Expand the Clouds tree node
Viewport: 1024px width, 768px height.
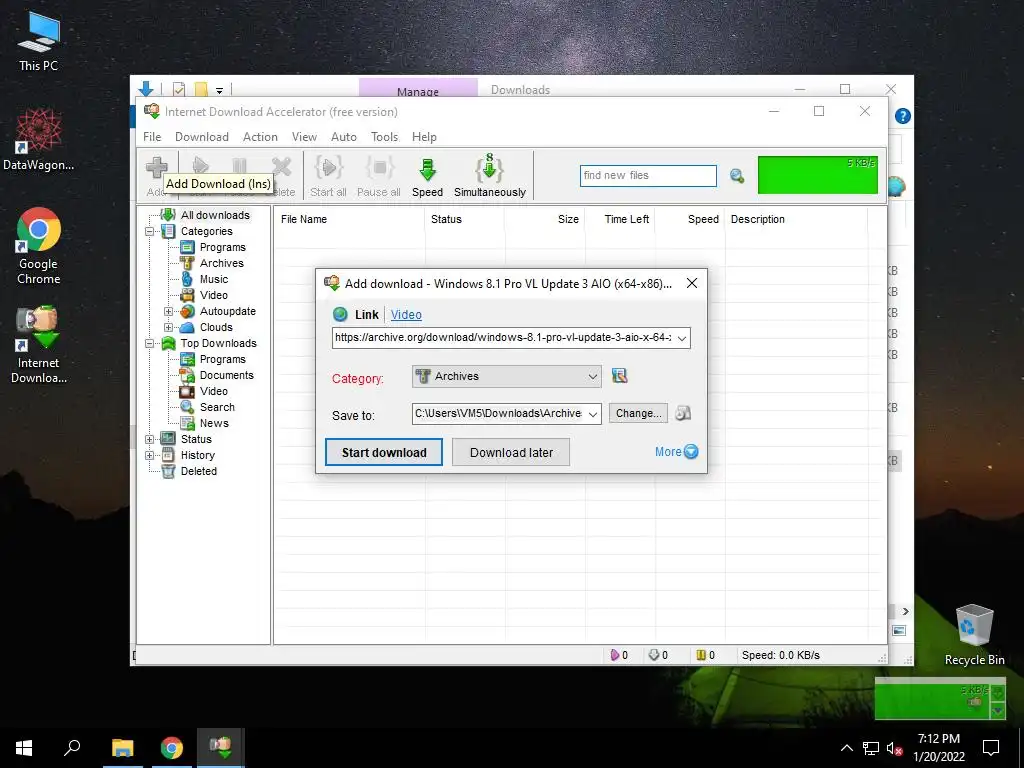[168, 327]
